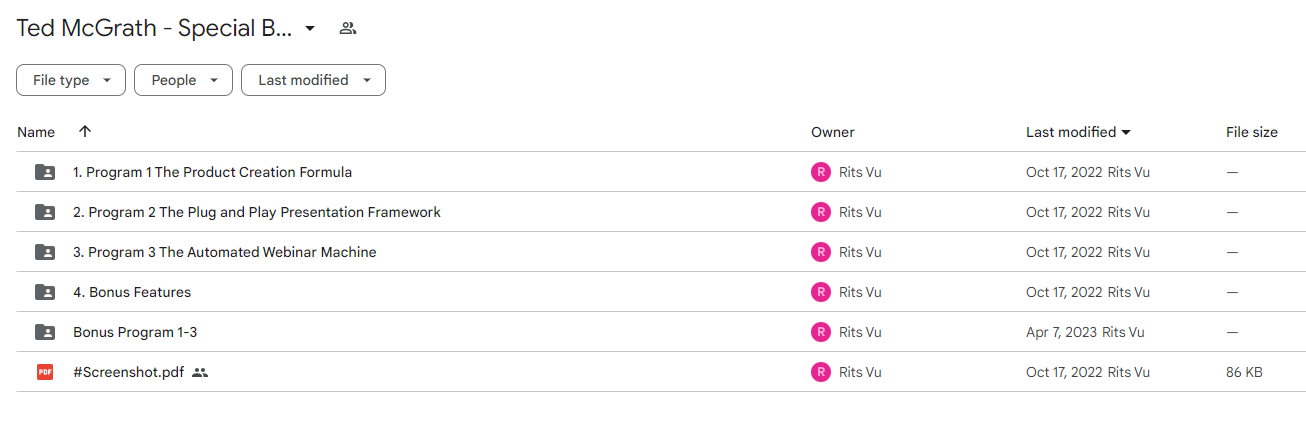
Task: Click the File size column header
Action: pyautogui.click(x=1252, y=132)
